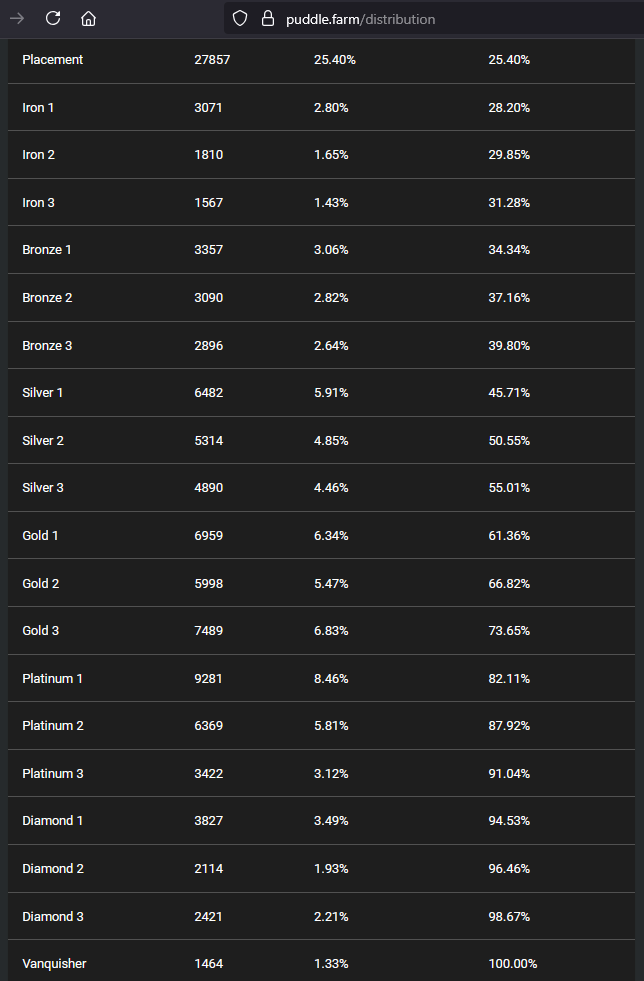Reload the page with the refresh icon
Viewport: 644px width, 981px height.
(x=53, y=18)
